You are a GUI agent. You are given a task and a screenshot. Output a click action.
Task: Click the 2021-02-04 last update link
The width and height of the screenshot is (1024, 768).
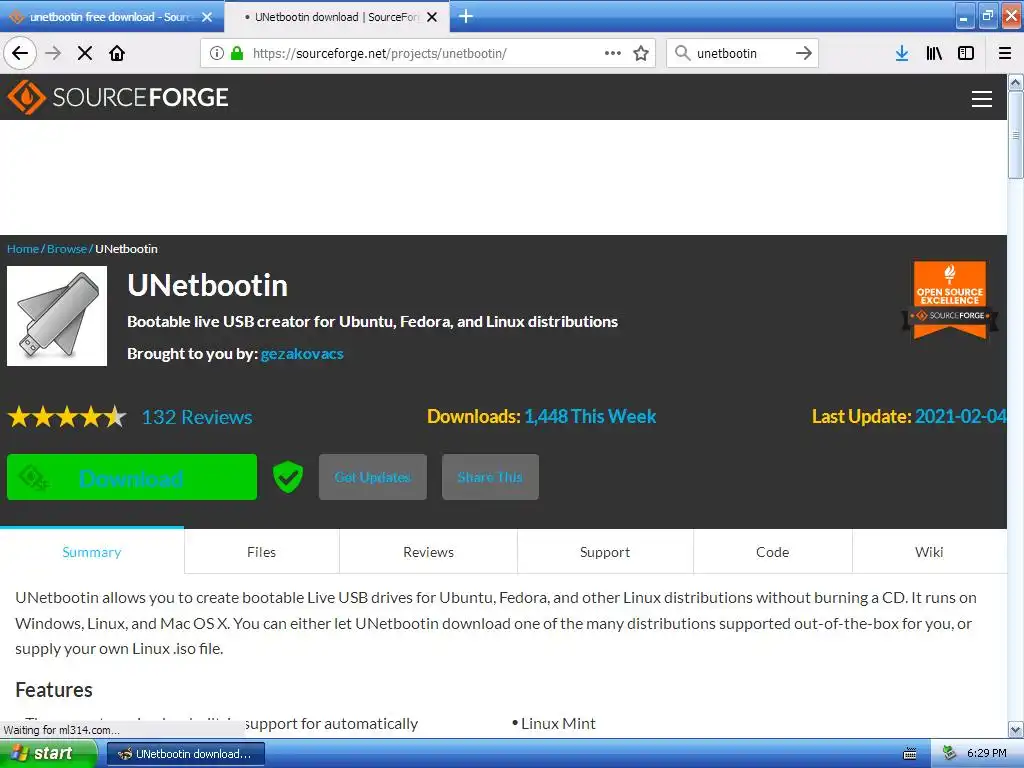point(961,417)
